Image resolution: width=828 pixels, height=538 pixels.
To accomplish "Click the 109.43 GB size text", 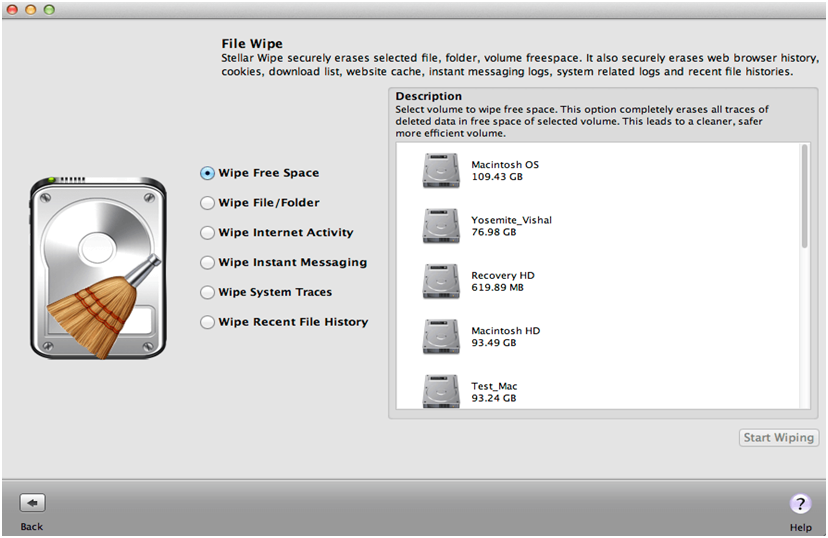I will [x=497, y=177].
